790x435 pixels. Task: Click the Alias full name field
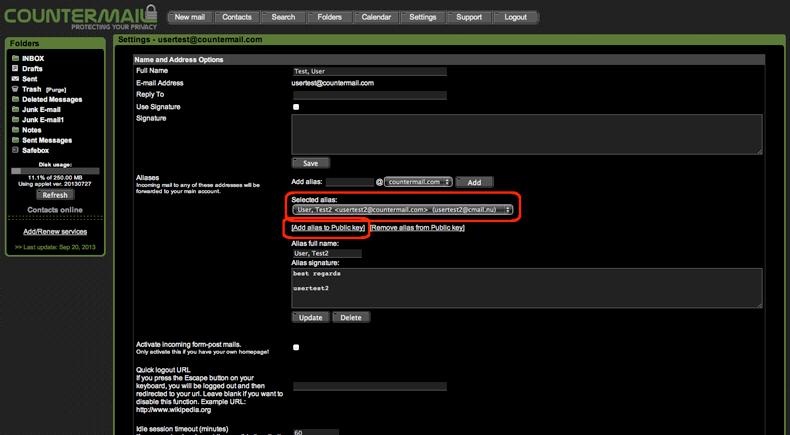(327, 253)
